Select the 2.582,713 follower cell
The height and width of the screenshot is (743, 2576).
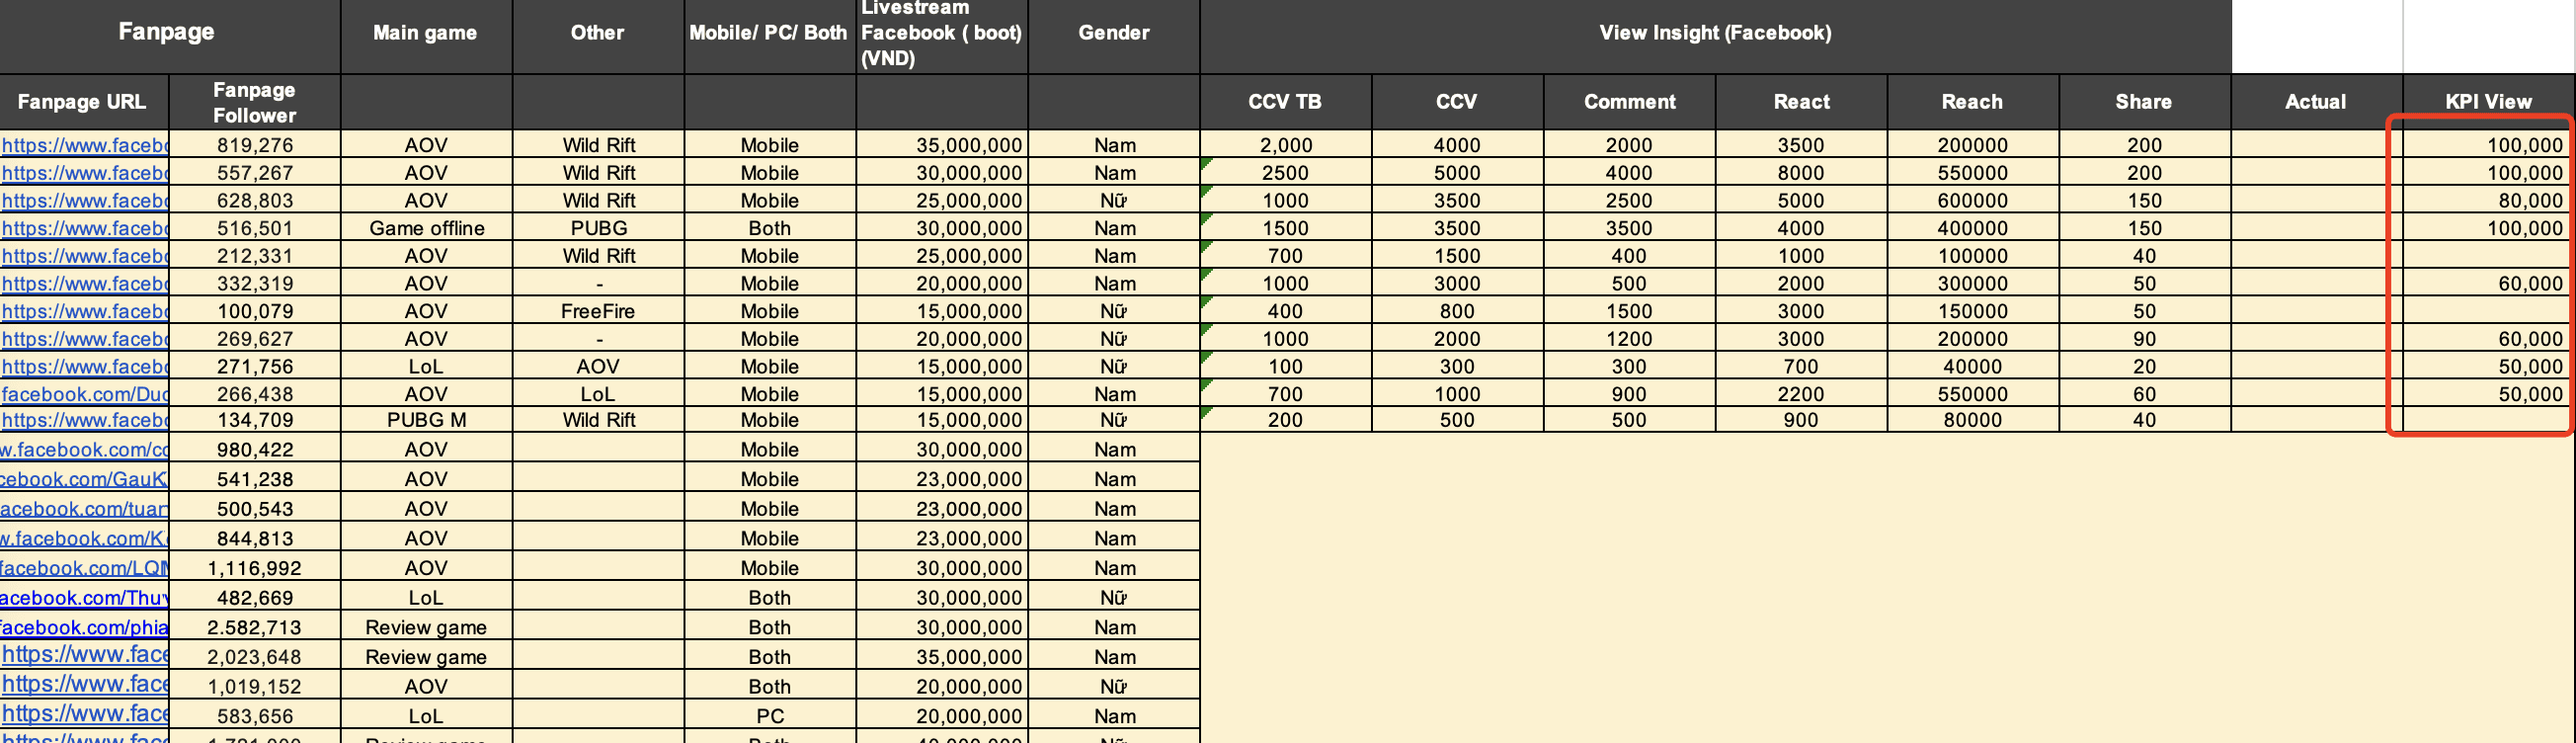tap(255, 628)
